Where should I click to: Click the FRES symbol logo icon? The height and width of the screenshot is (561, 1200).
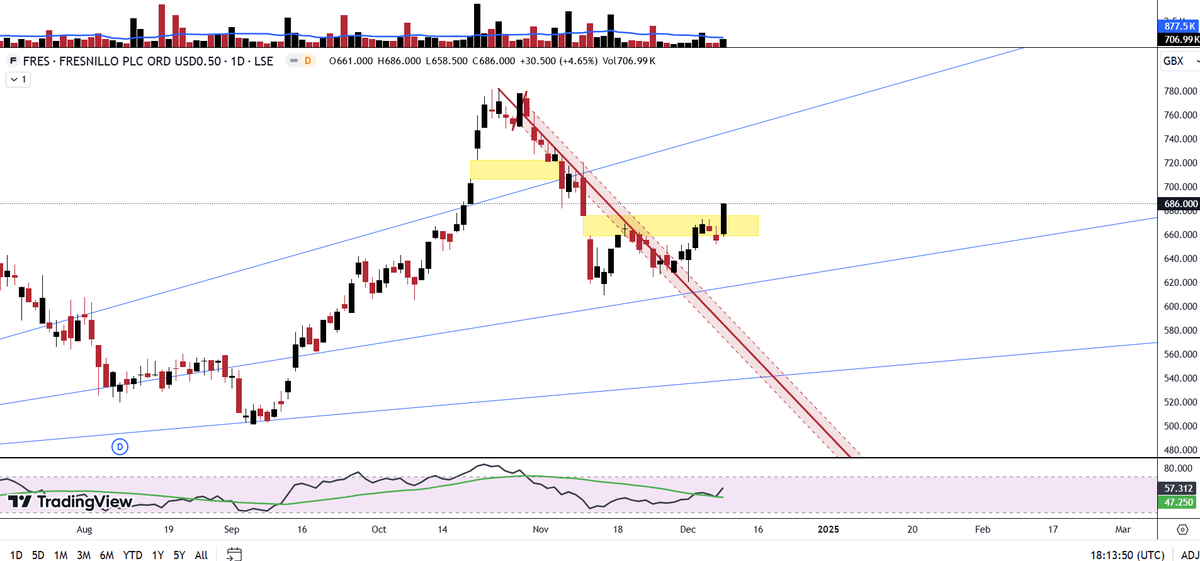tap(13, 61)
